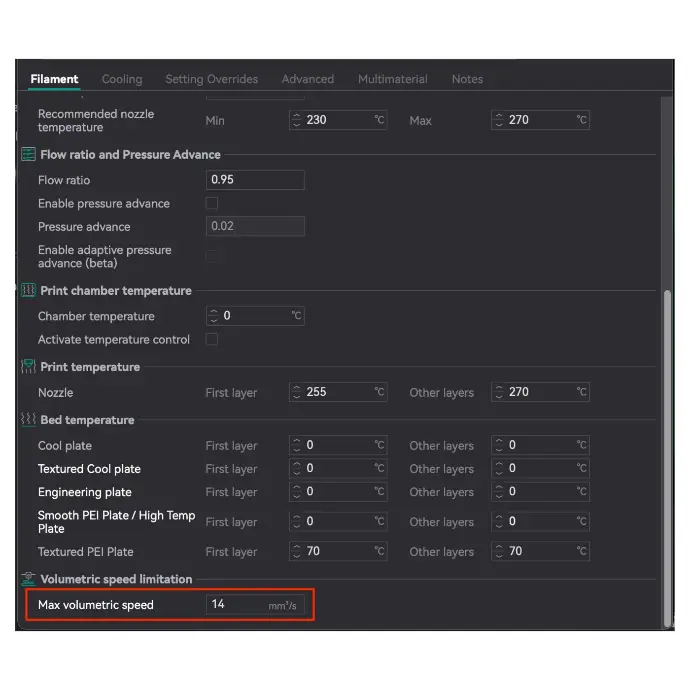Viewport: 690px width, 690px height.
Task: Click stepper arrows on Nozzle first layer temperature
Action: (296, 393)
